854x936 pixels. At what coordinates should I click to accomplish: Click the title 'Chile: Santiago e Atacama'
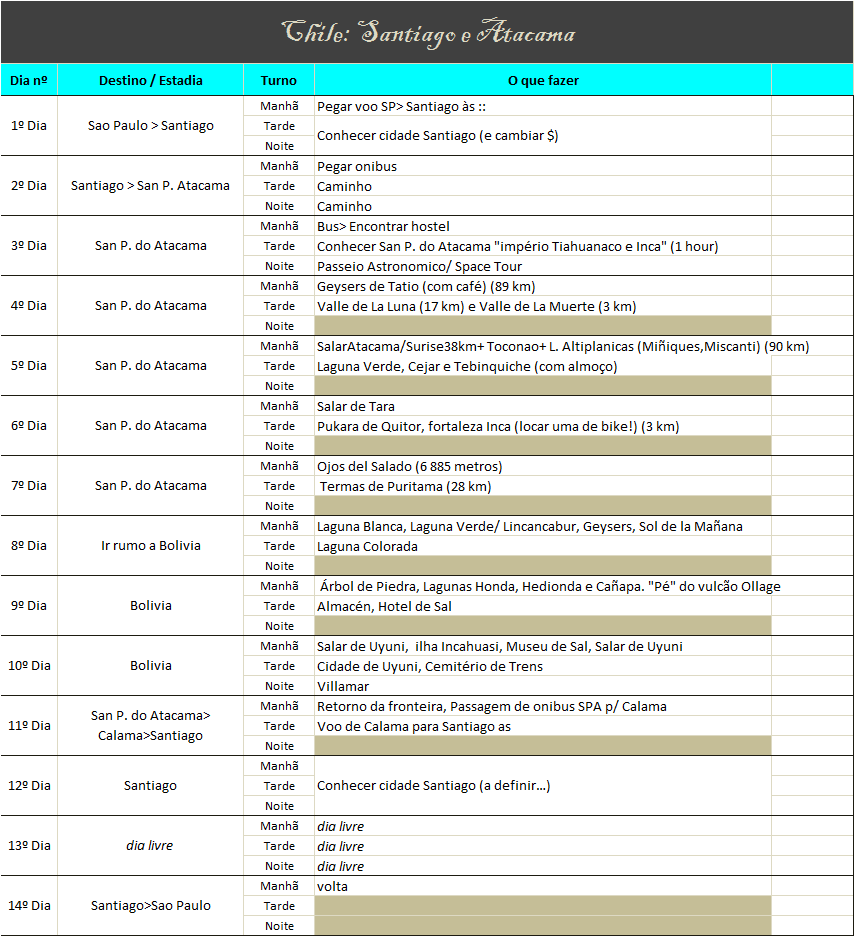coord(428,33)
